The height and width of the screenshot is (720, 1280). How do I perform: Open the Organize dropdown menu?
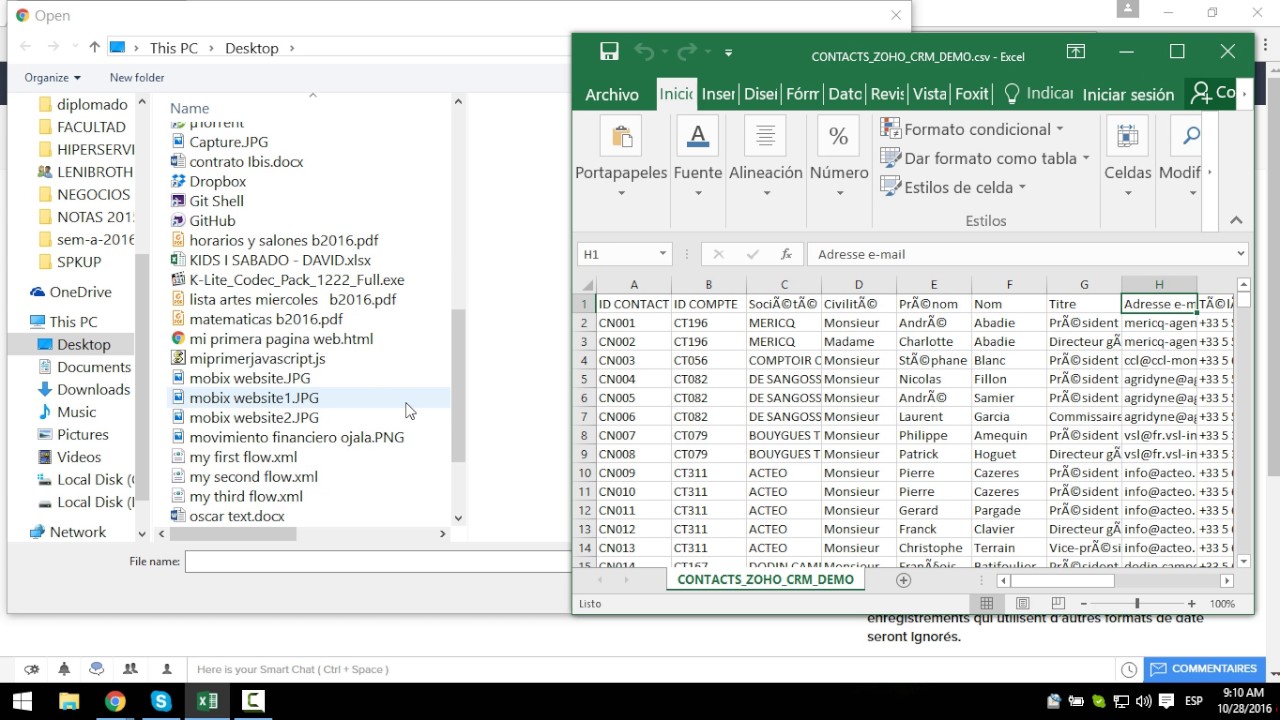coord(52,77)
